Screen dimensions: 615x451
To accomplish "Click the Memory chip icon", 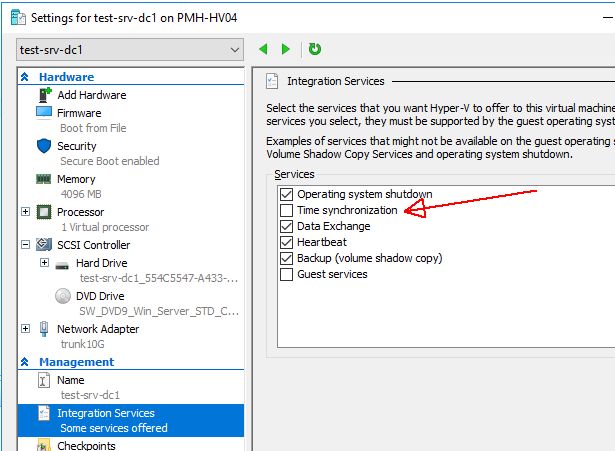I will point(44,179).
